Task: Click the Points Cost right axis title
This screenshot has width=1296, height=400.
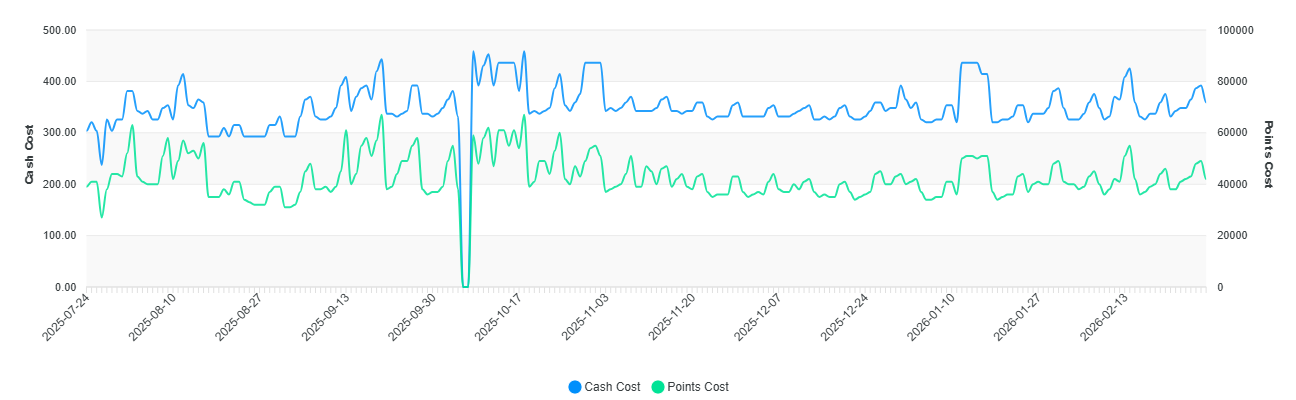Action: click(1268, 155)
